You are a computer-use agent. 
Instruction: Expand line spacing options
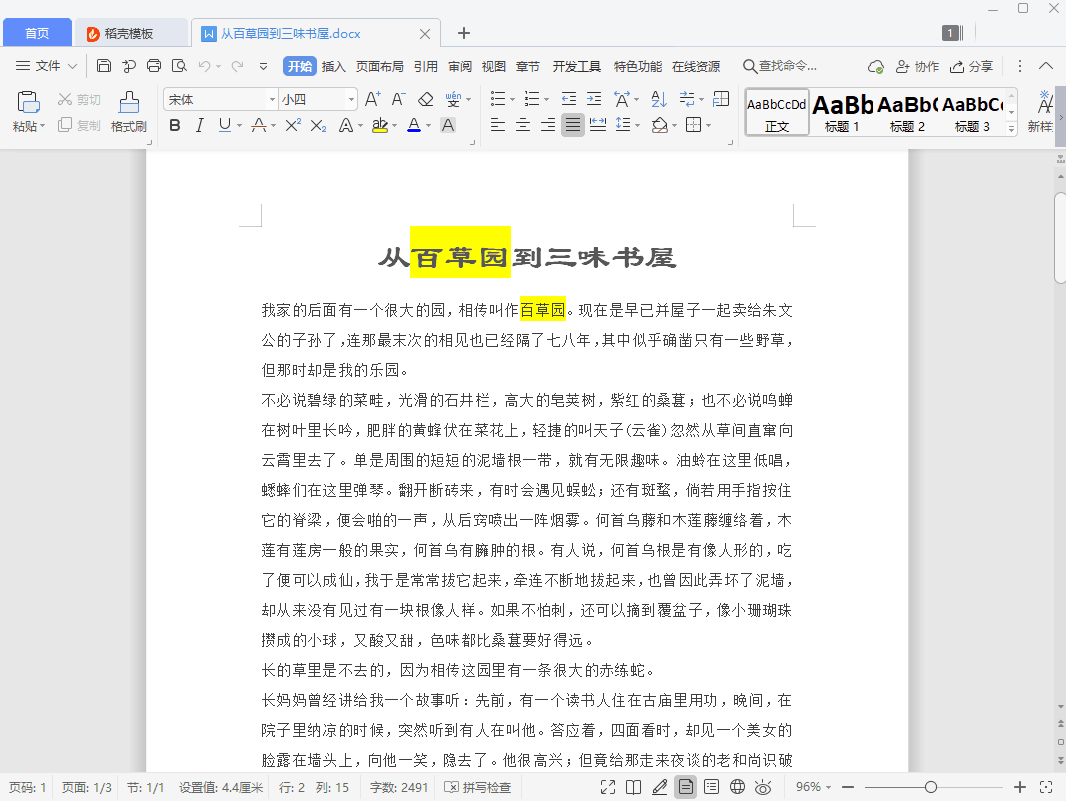coord(638,126)
